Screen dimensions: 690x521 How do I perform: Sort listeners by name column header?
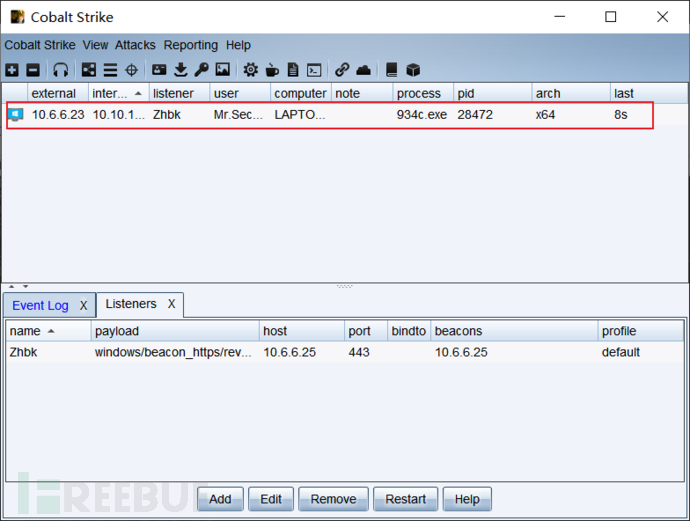pyautogui.click(x=48, y=331)
